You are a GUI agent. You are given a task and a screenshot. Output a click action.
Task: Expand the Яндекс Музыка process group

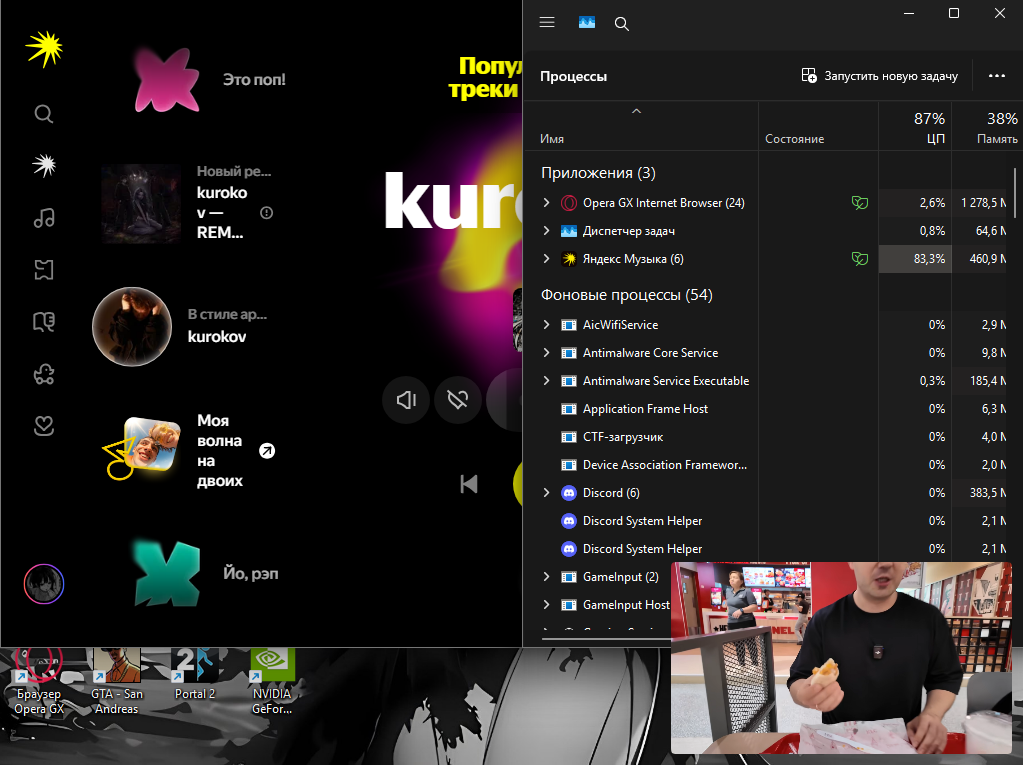(x=547, y=259)
